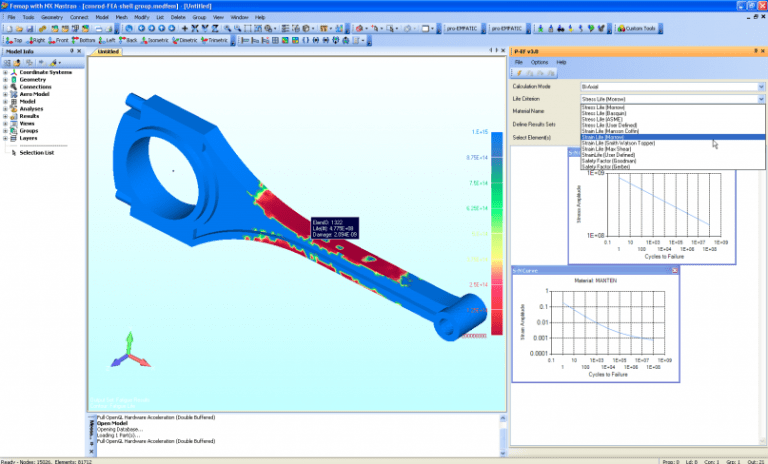This screenshot has width=768, height=464.
Task: Select the Model tree item
Action: [27, 101]
